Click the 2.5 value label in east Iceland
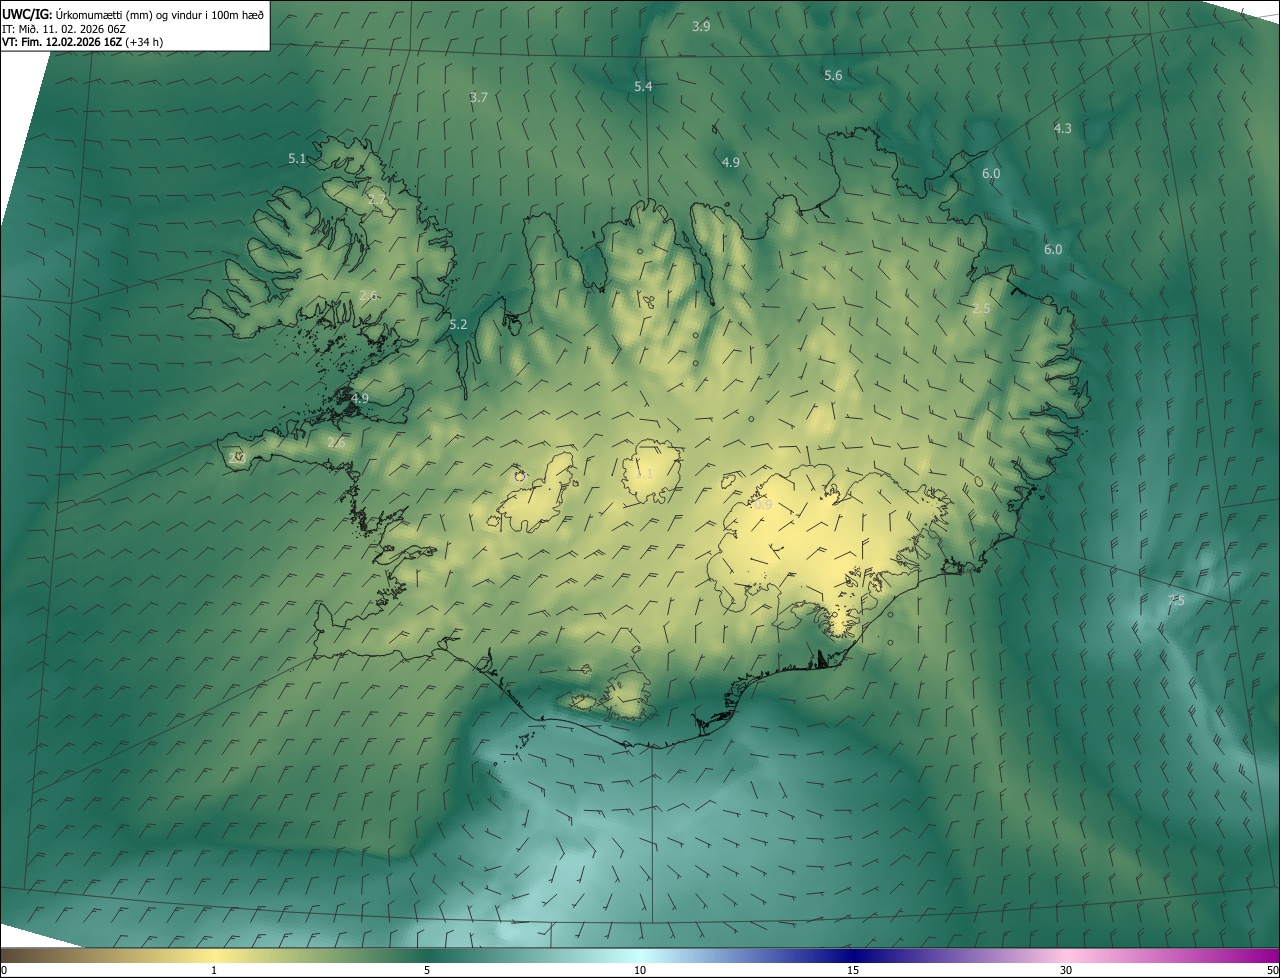1280x978 pixels. [981, 309]
